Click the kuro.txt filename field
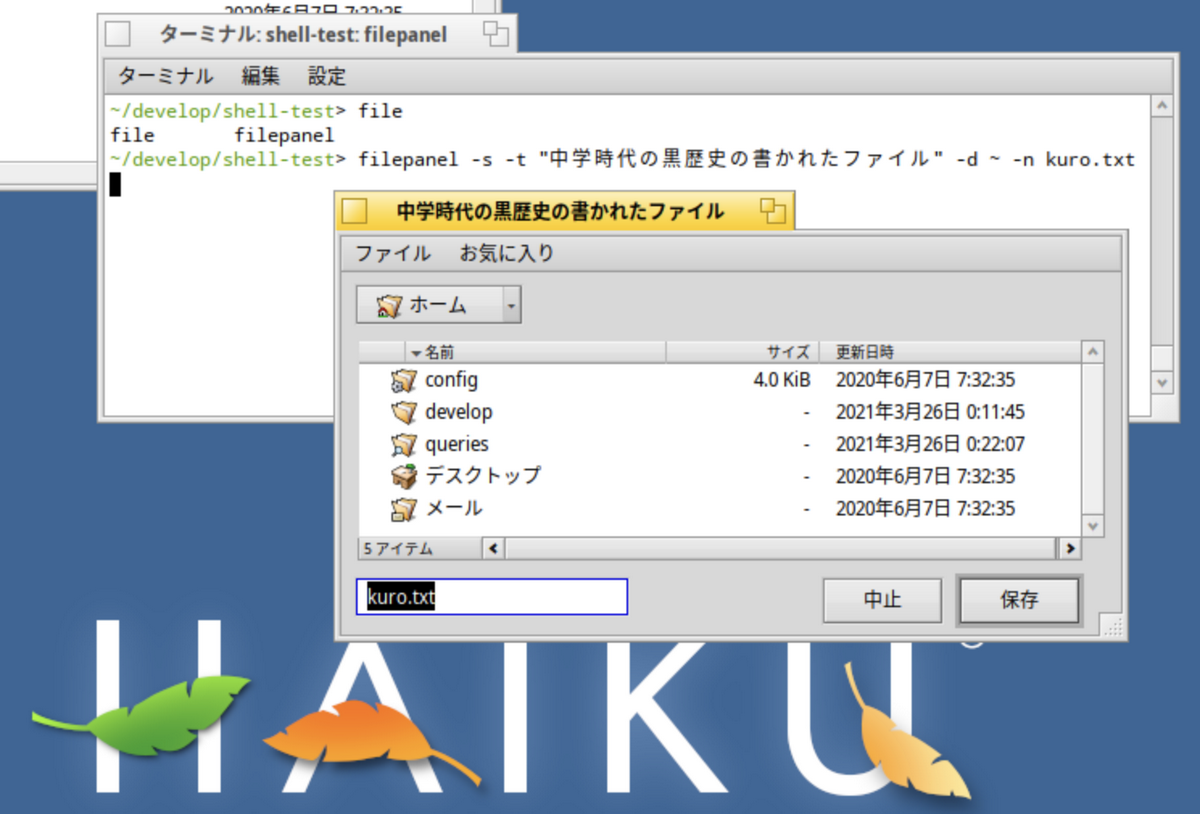Viewport: 1200px width, 814px height. pyautogui.click(x=492, y=597)
